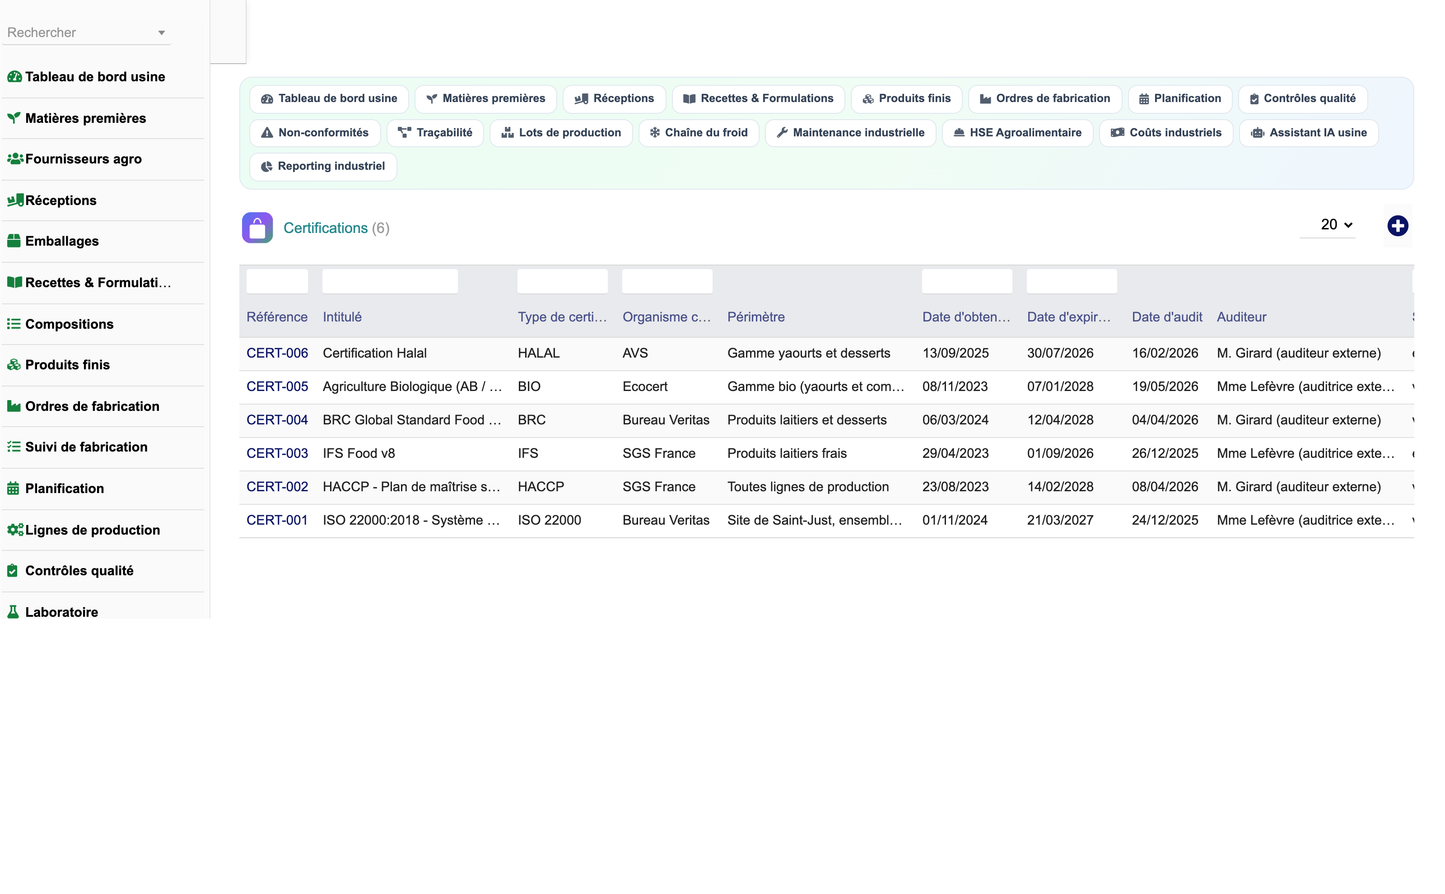Open record CERT-001

277,521
